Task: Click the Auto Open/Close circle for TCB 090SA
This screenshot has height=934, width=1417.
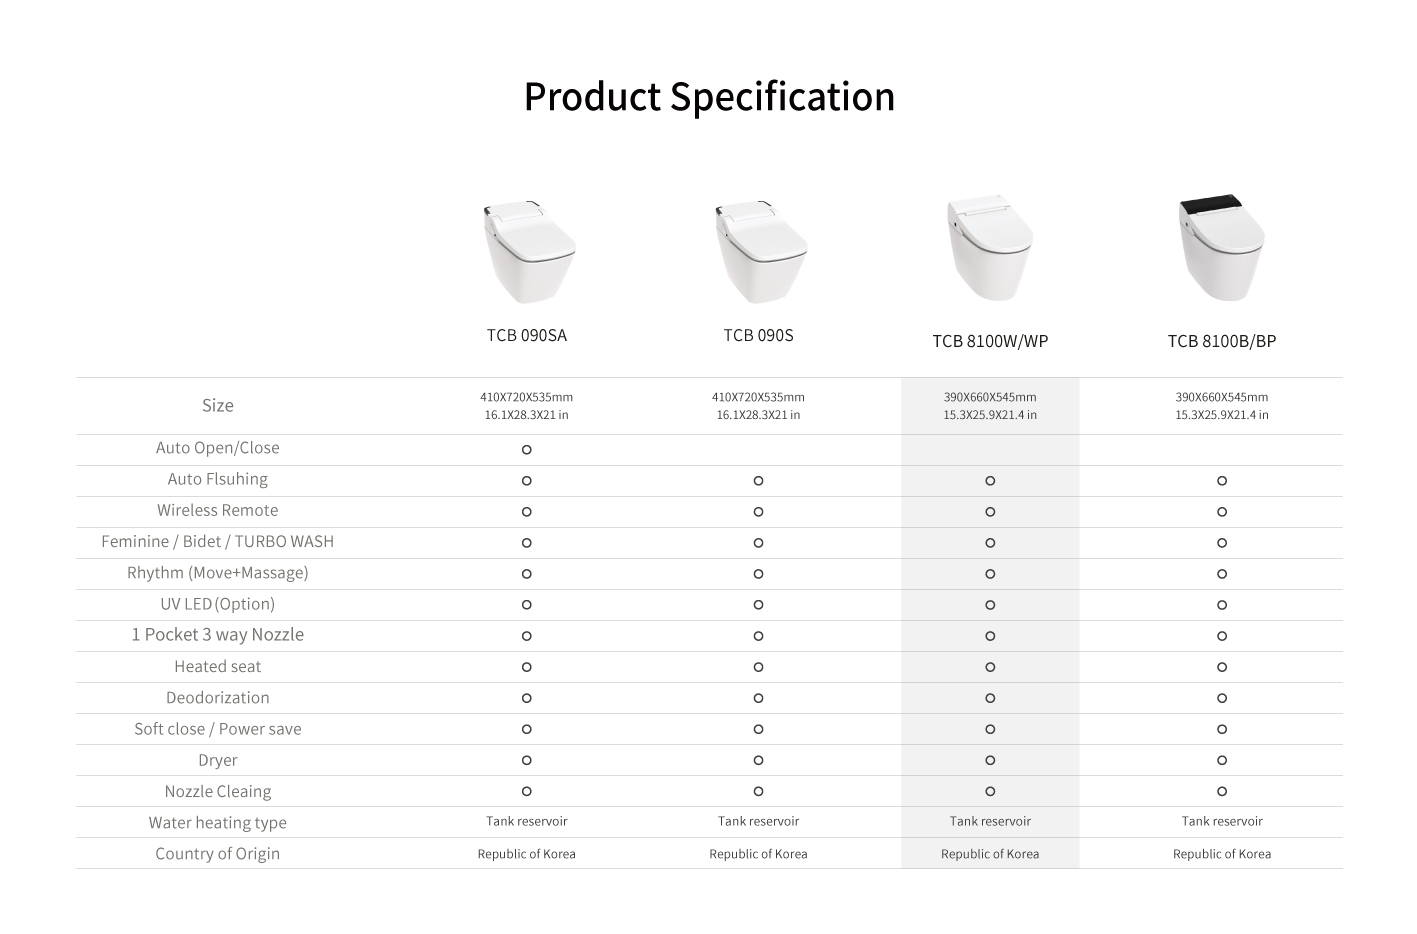Action: (527, 450)
